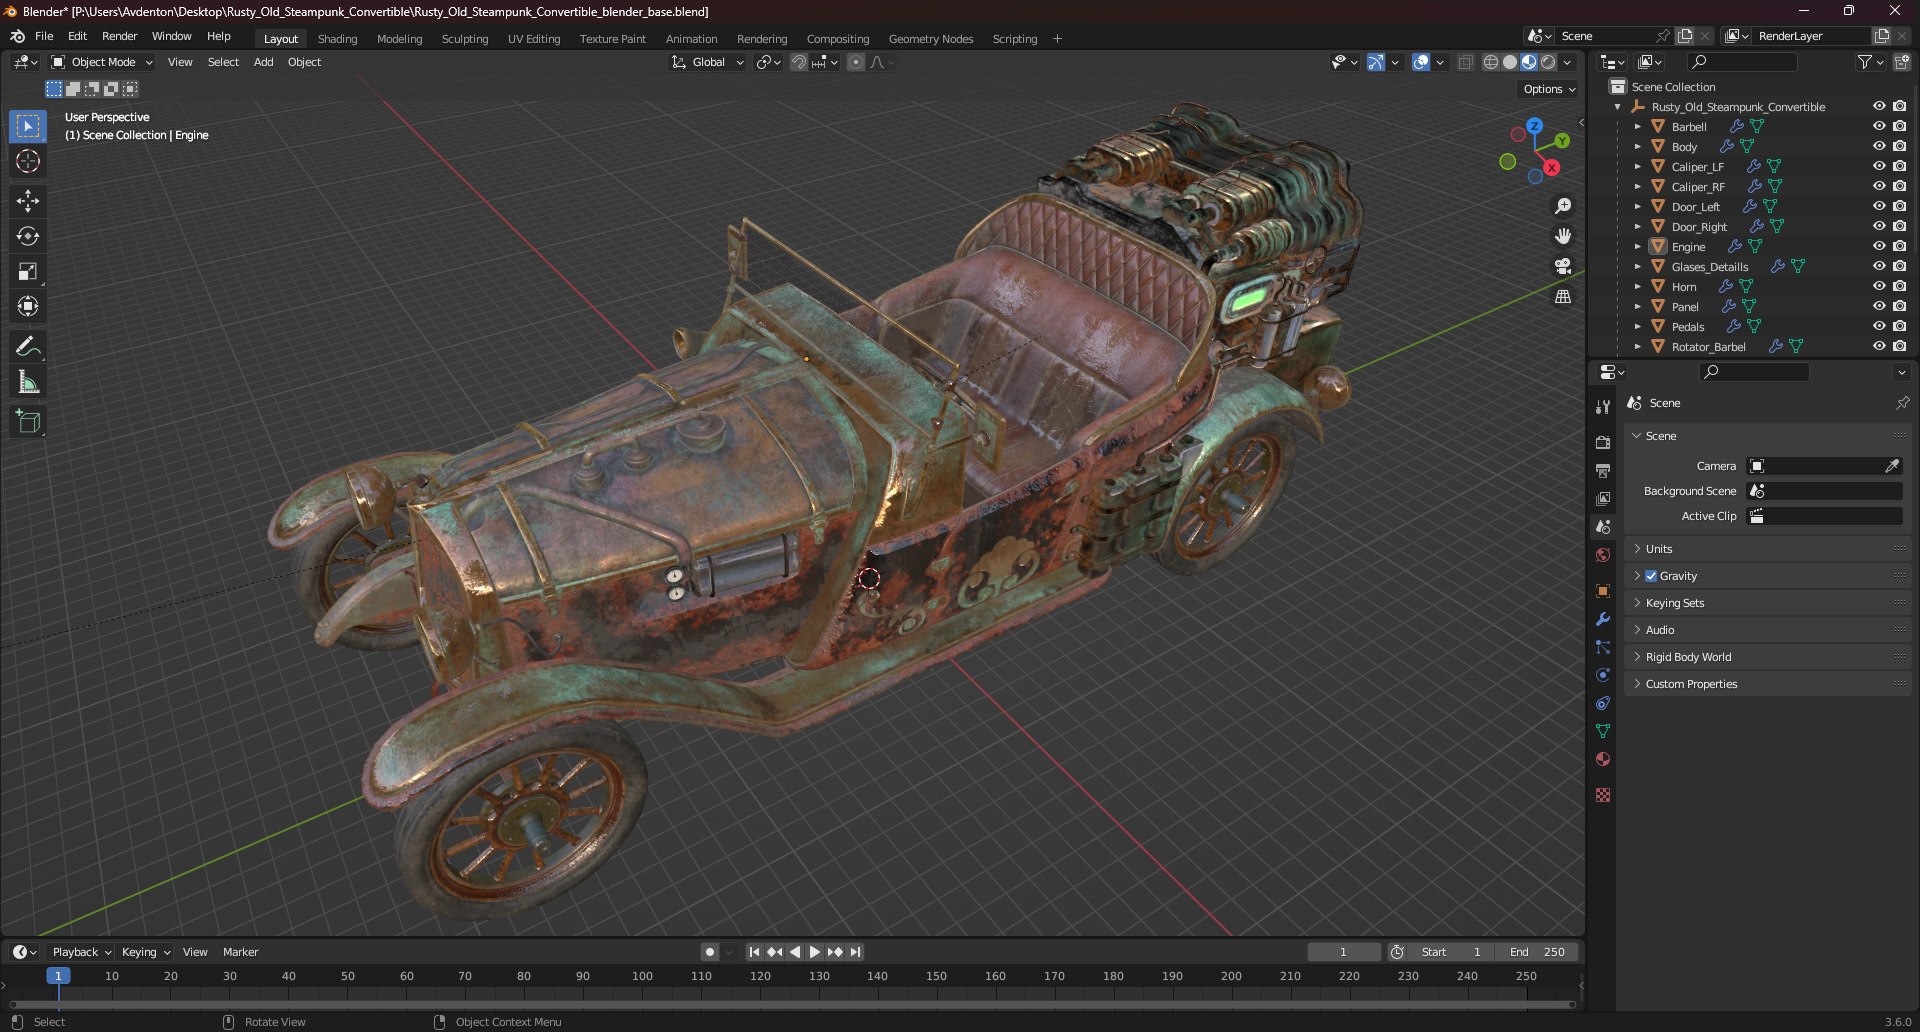This screenshot has width=1920, height=1032.
Task: Open the Texture properties tab
Action: click(1603, 795)
